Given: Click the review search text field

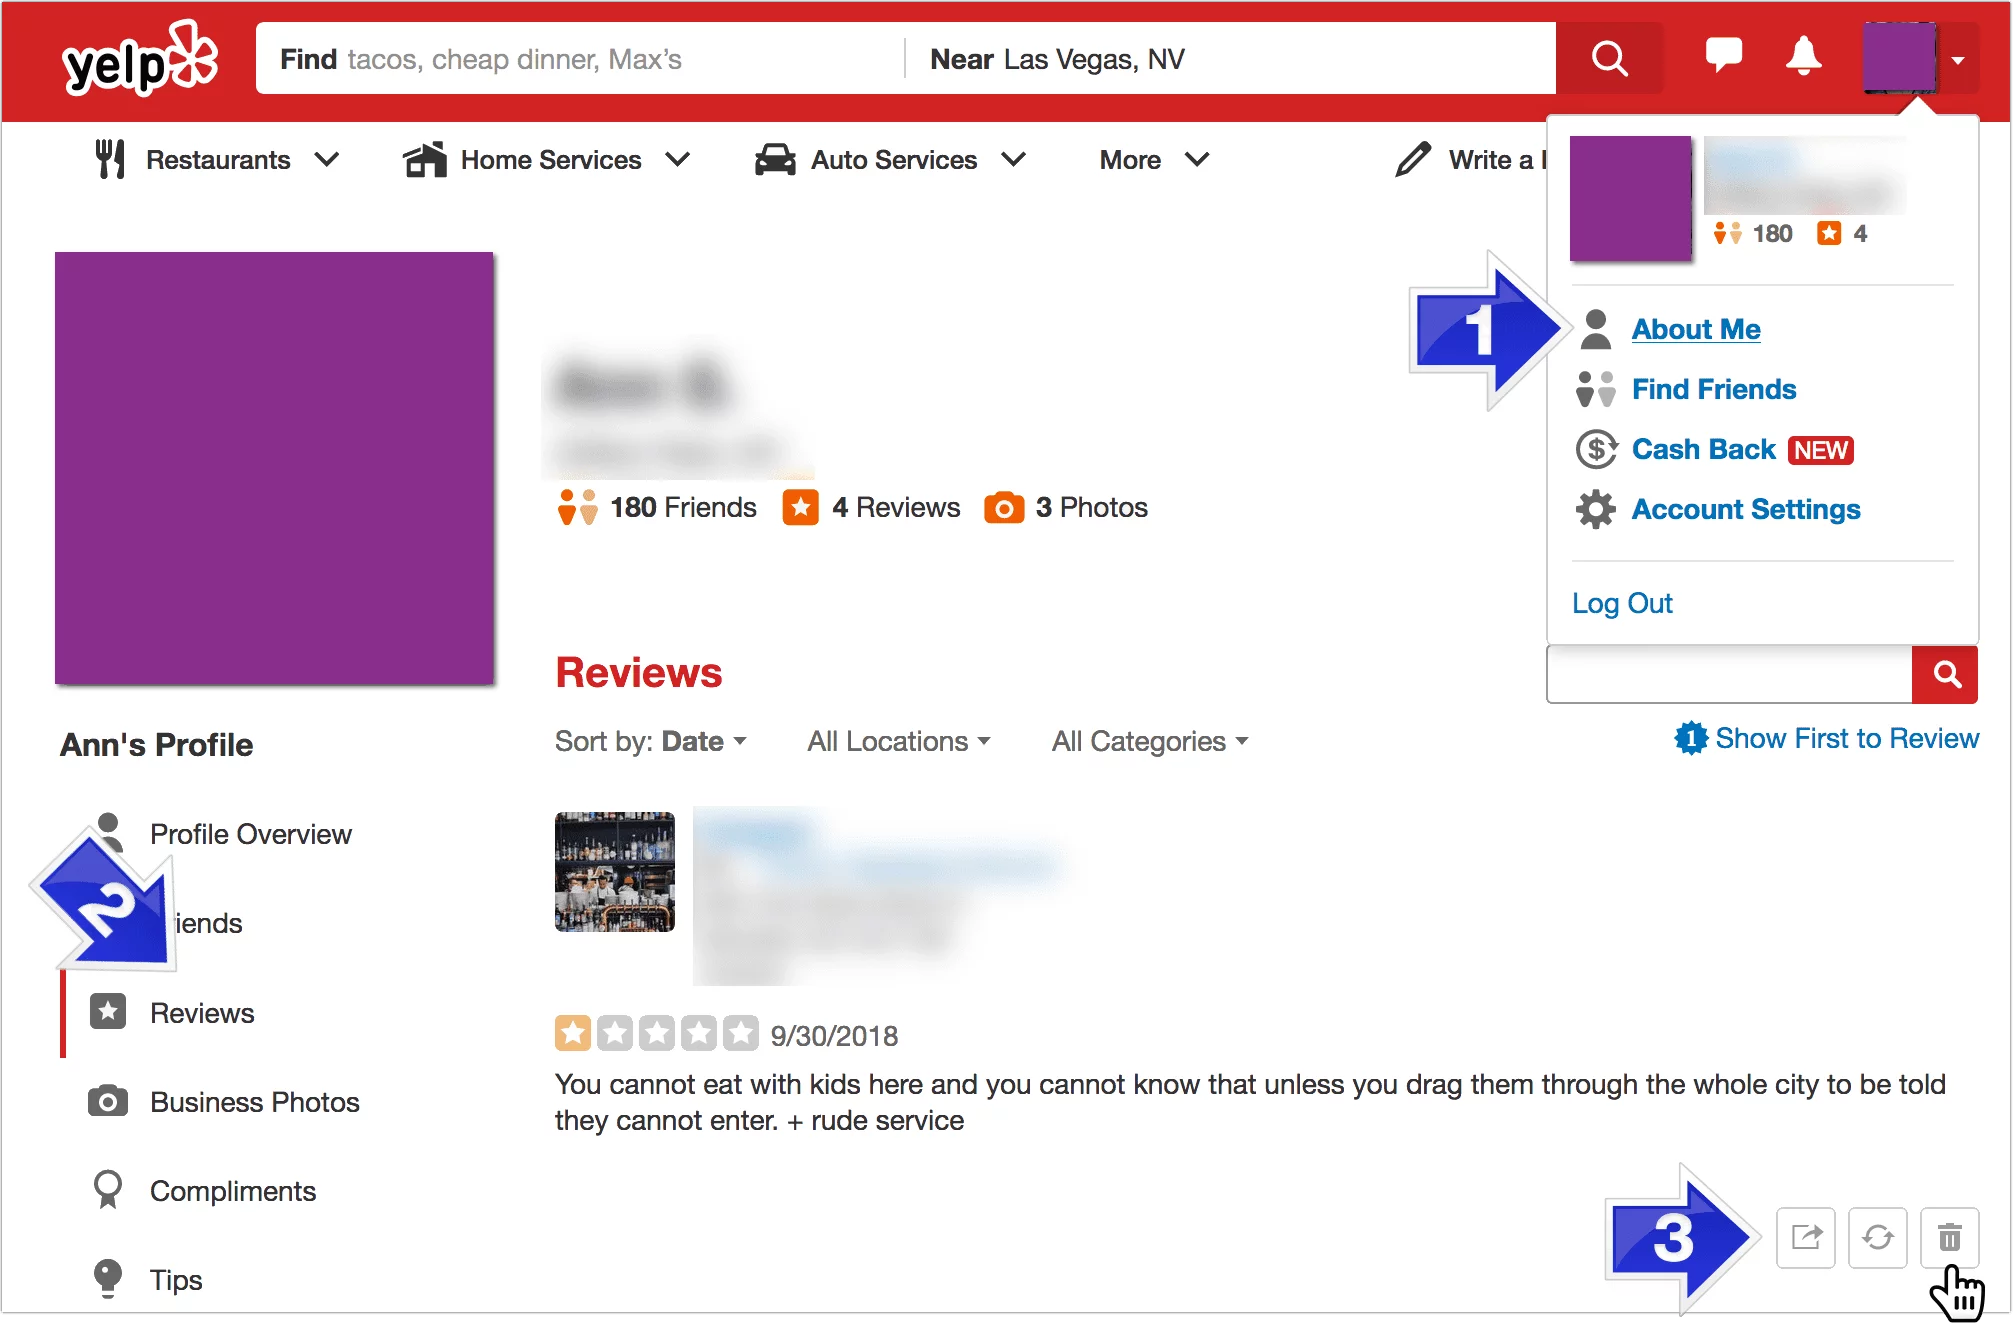Looking at the screenshot, I should click(x=1729, y=674).
